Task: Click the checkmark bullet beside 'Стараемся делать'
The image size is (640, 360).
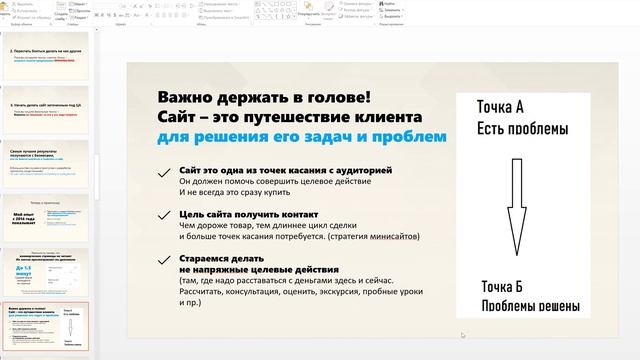Action: pyautogui.click(x=164, y=260)
